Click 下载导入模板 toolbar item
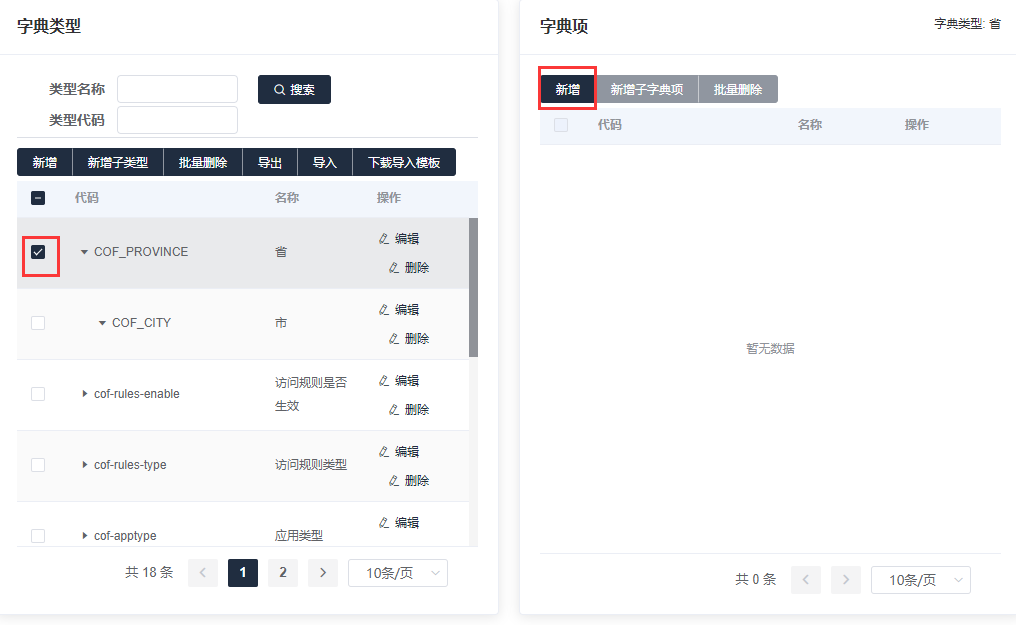The height and width of the screenshot is (625, 1016). tap(404, 163)
